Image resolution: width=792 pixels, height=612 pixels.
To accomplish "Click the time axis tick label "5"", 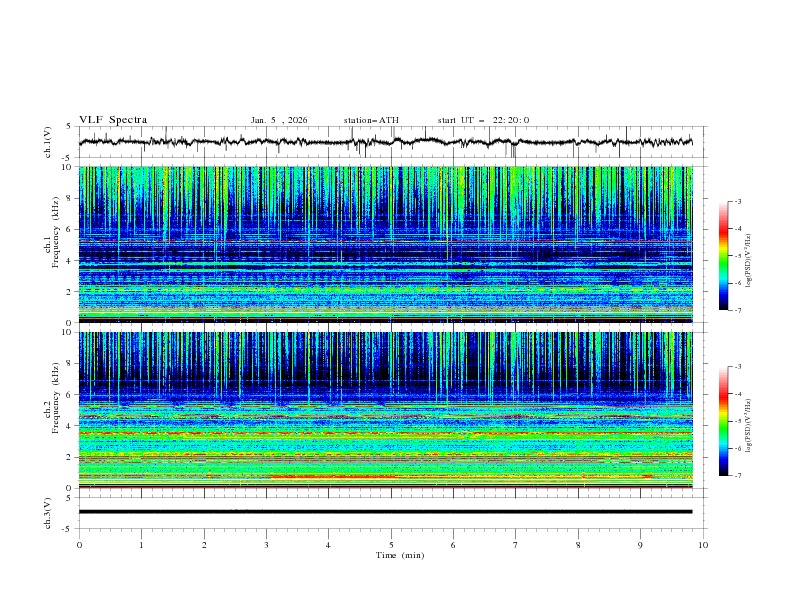I will [x=391, y=545].
